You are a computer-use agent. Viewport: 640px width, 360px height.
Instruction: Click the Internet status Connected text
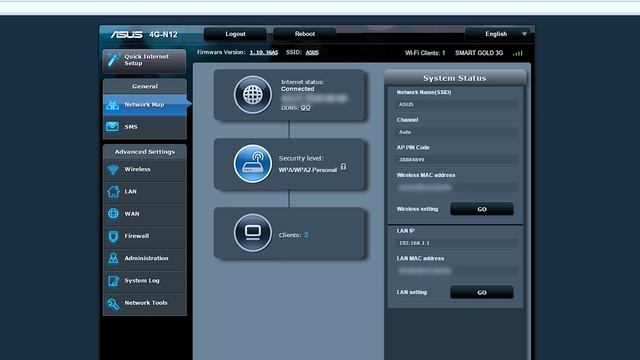click(298, 89)
